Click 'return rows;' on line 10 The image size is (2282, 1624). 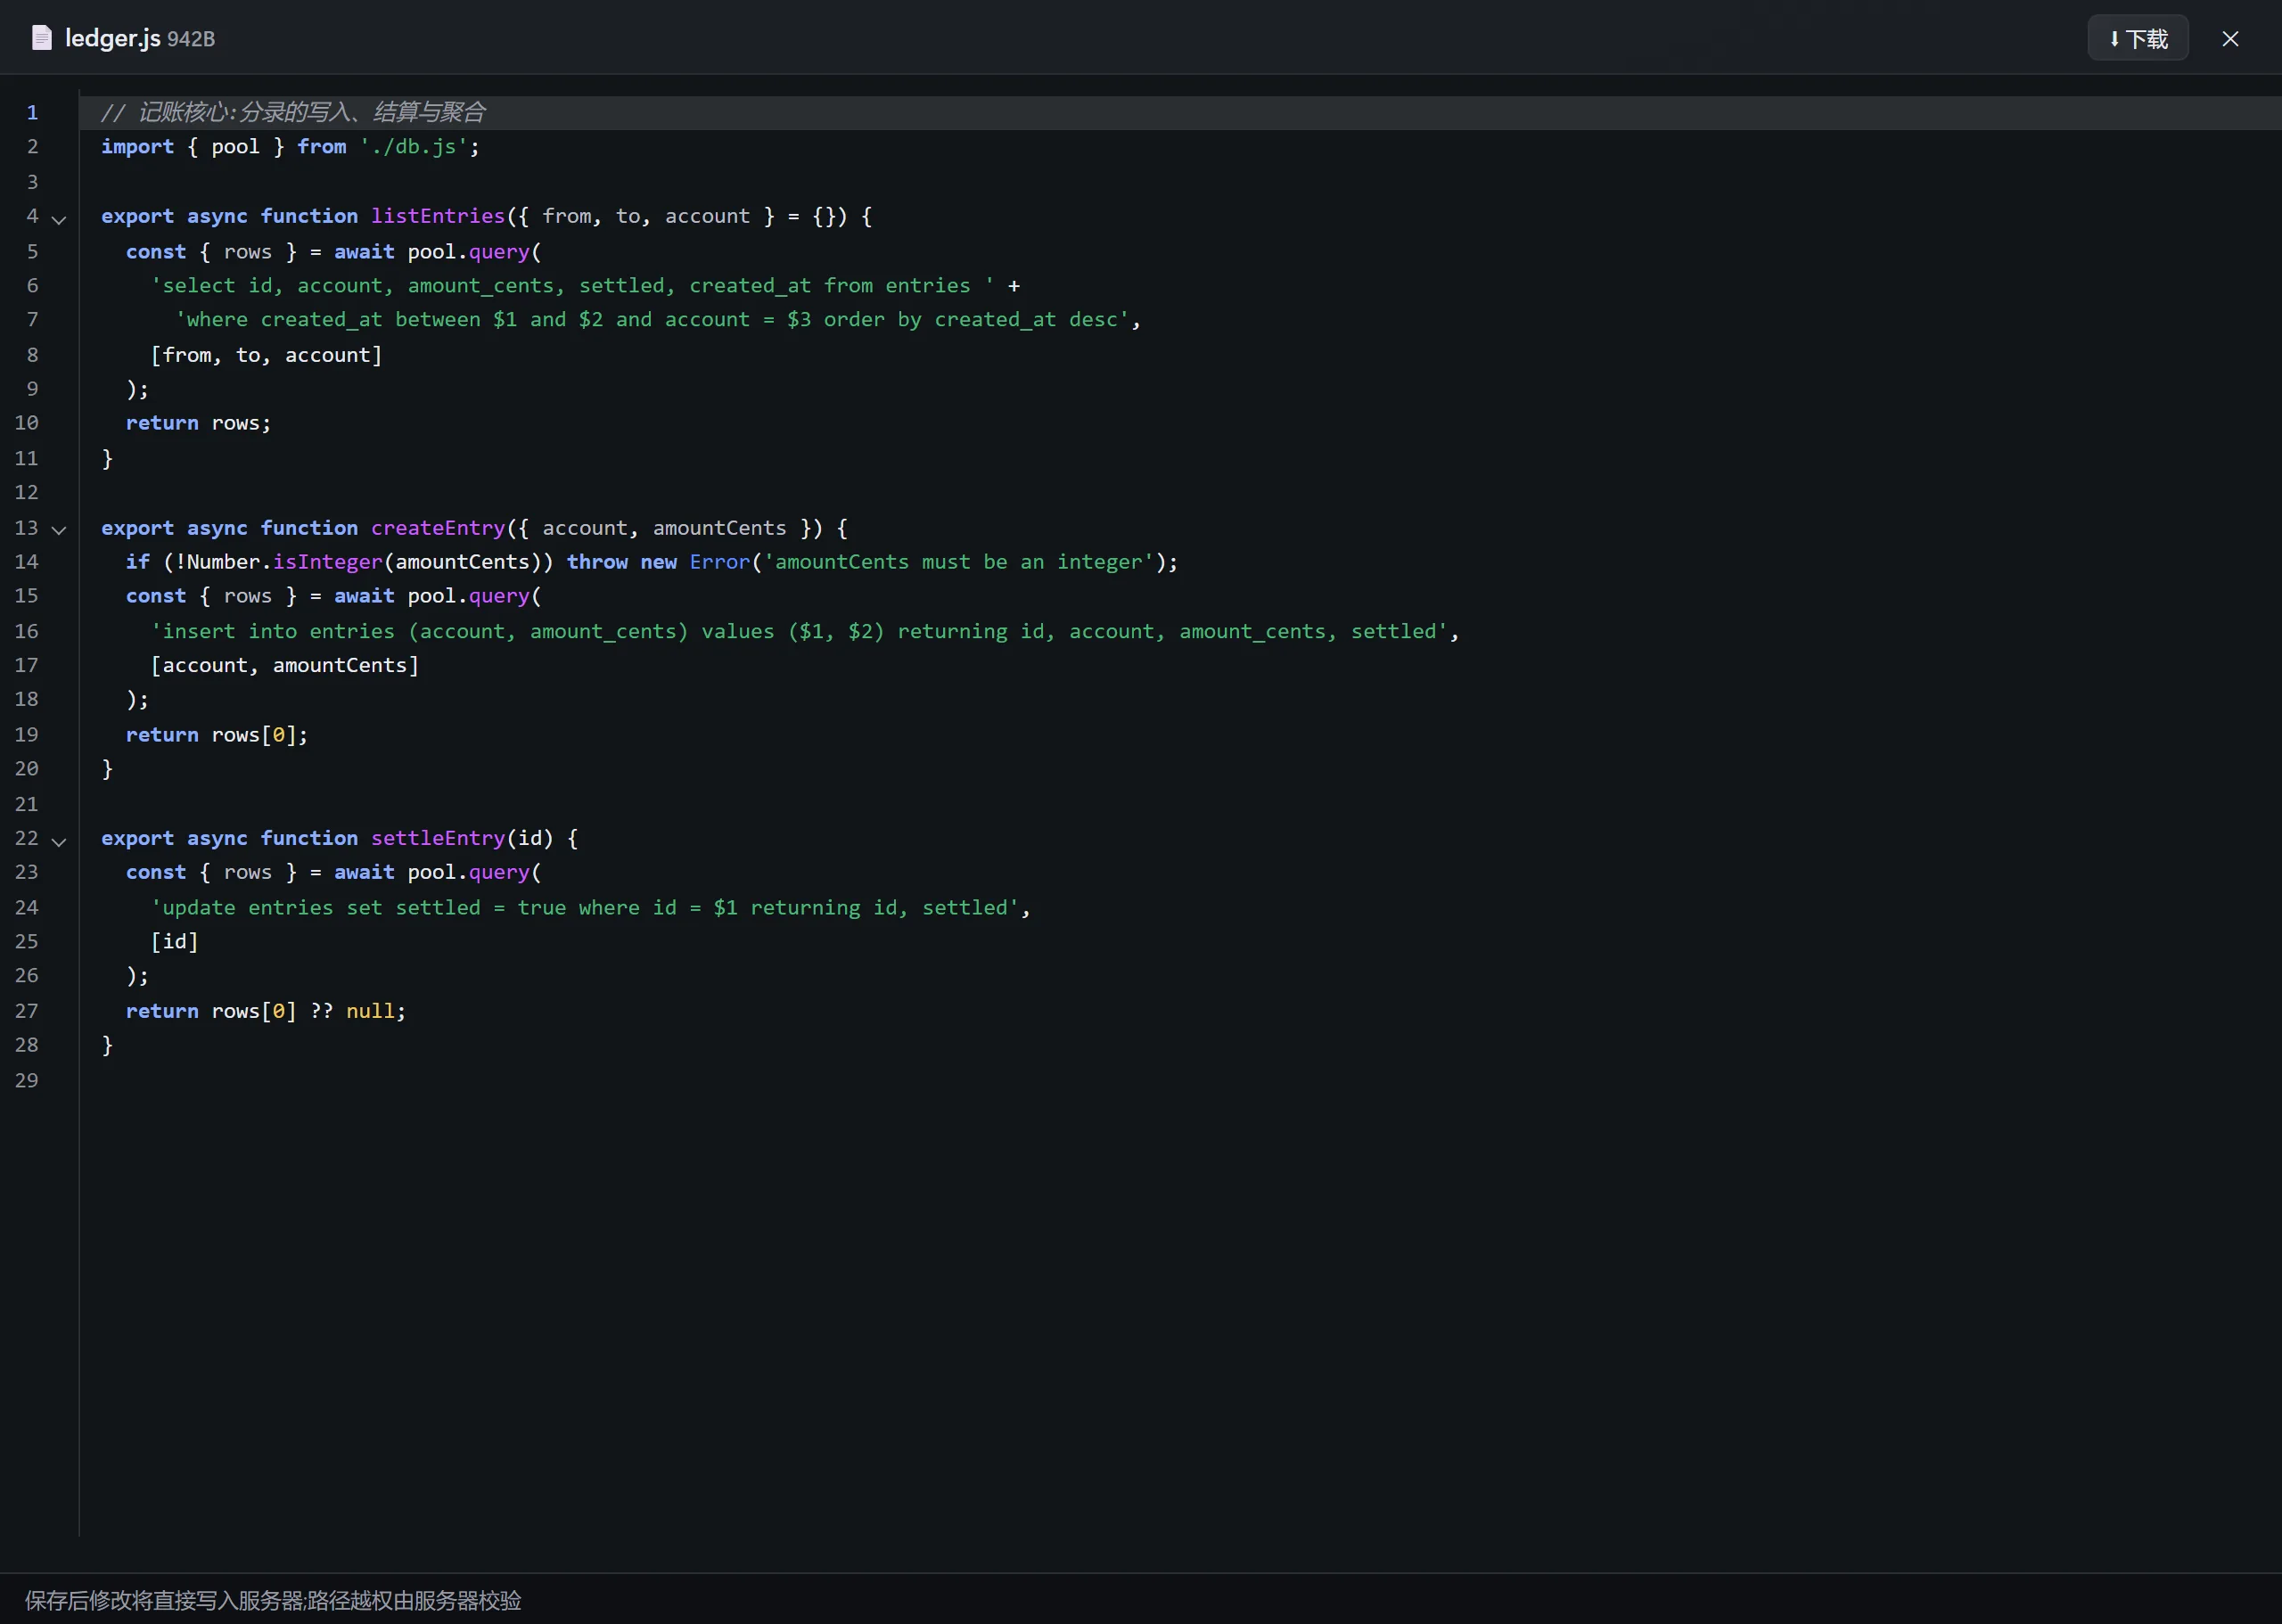[x=198, y=423]
